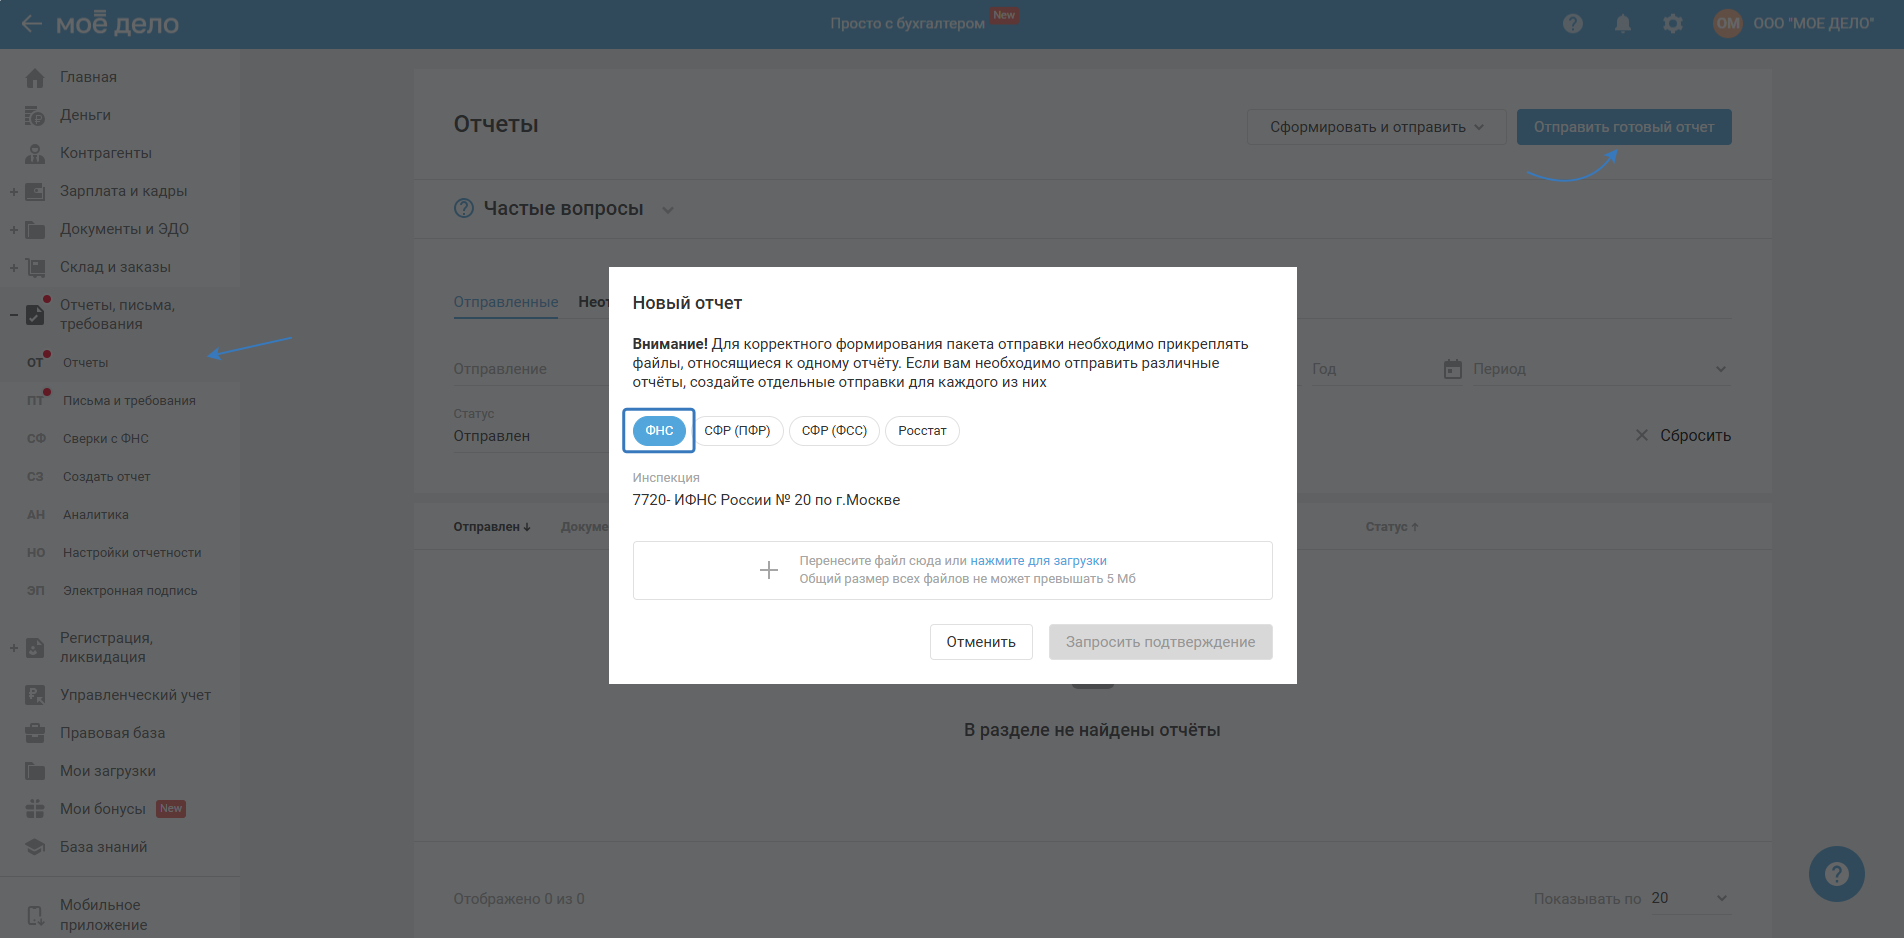Expand the Склад и заказы menu
The height and width of the screenshot is (938, 1904).
point(14,267)
